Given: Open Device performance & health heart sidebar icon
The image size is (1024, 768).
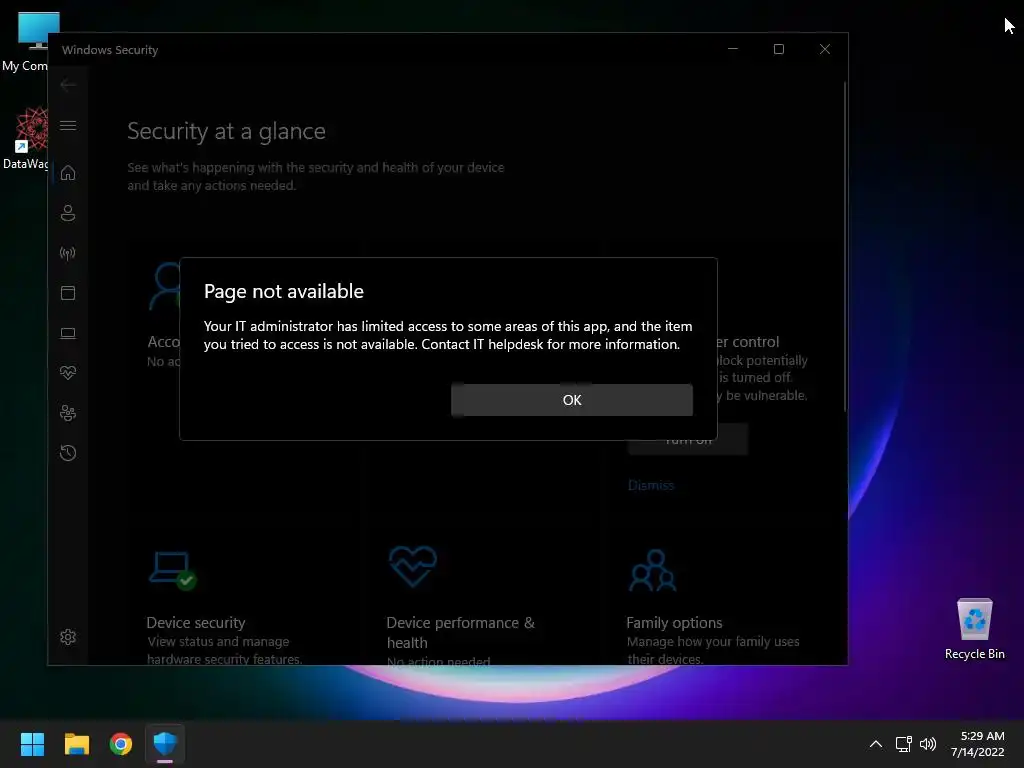Looking at the screenshot, I should coord(68,373).
